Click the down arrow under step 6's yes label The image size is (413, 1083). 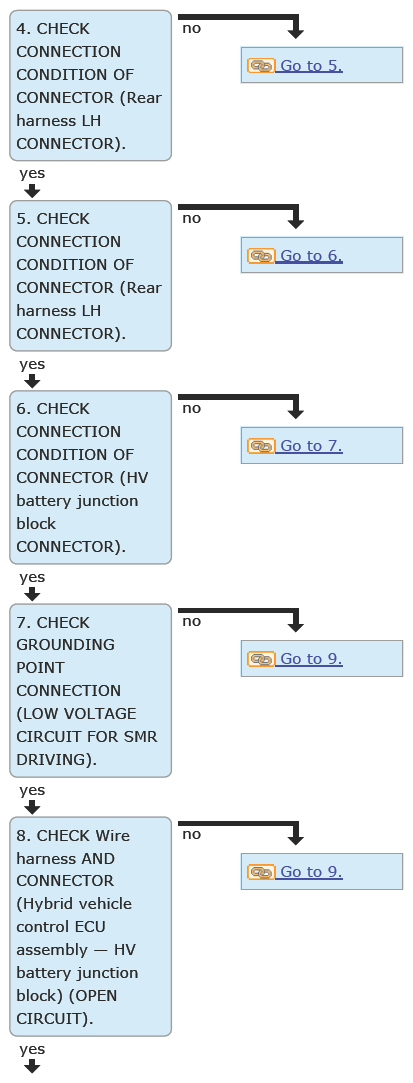click(x=32, y=594)
